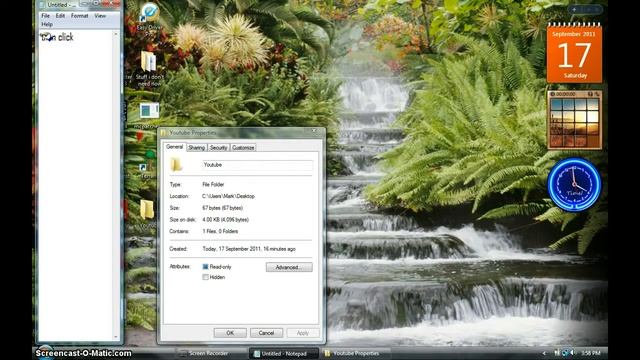Click the '4.00 KB (4,096 bytes)' value
Screen dimensions: 640x360
tap(225, 220)
